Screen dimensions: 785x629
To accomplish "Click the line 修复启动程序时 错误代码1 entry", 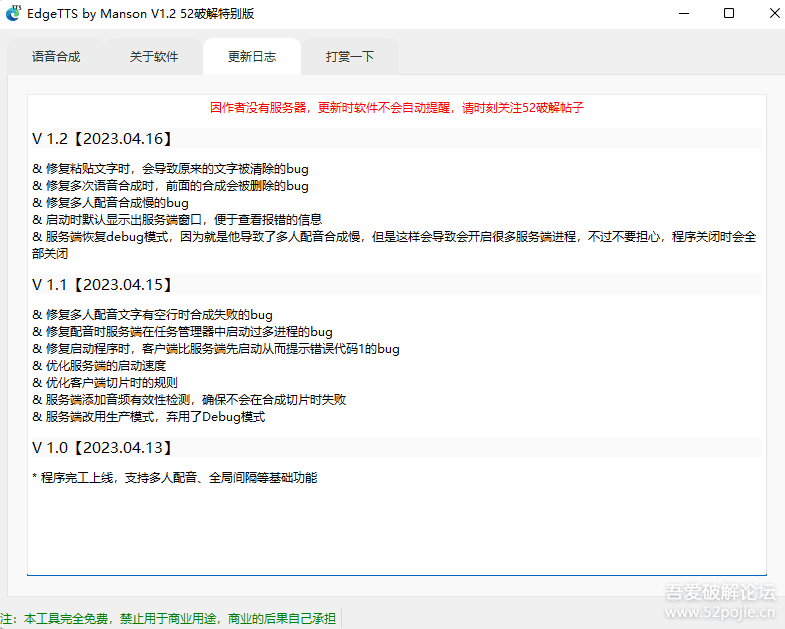I will tap(216, 349).
